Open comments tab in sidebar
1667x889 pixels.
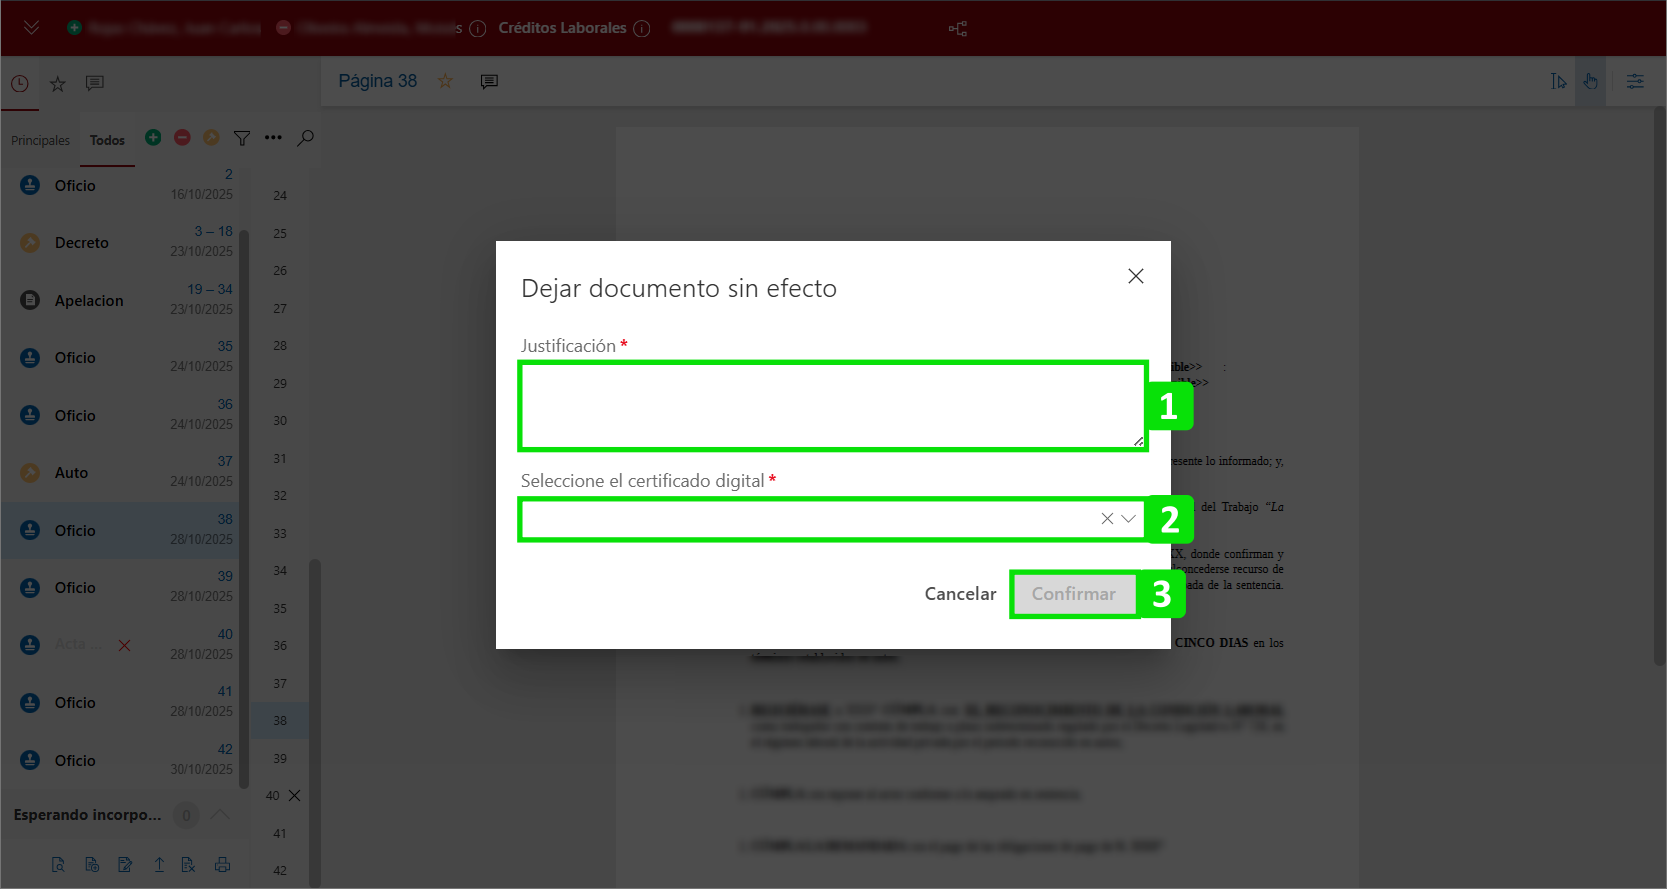(x=95, y=83)
